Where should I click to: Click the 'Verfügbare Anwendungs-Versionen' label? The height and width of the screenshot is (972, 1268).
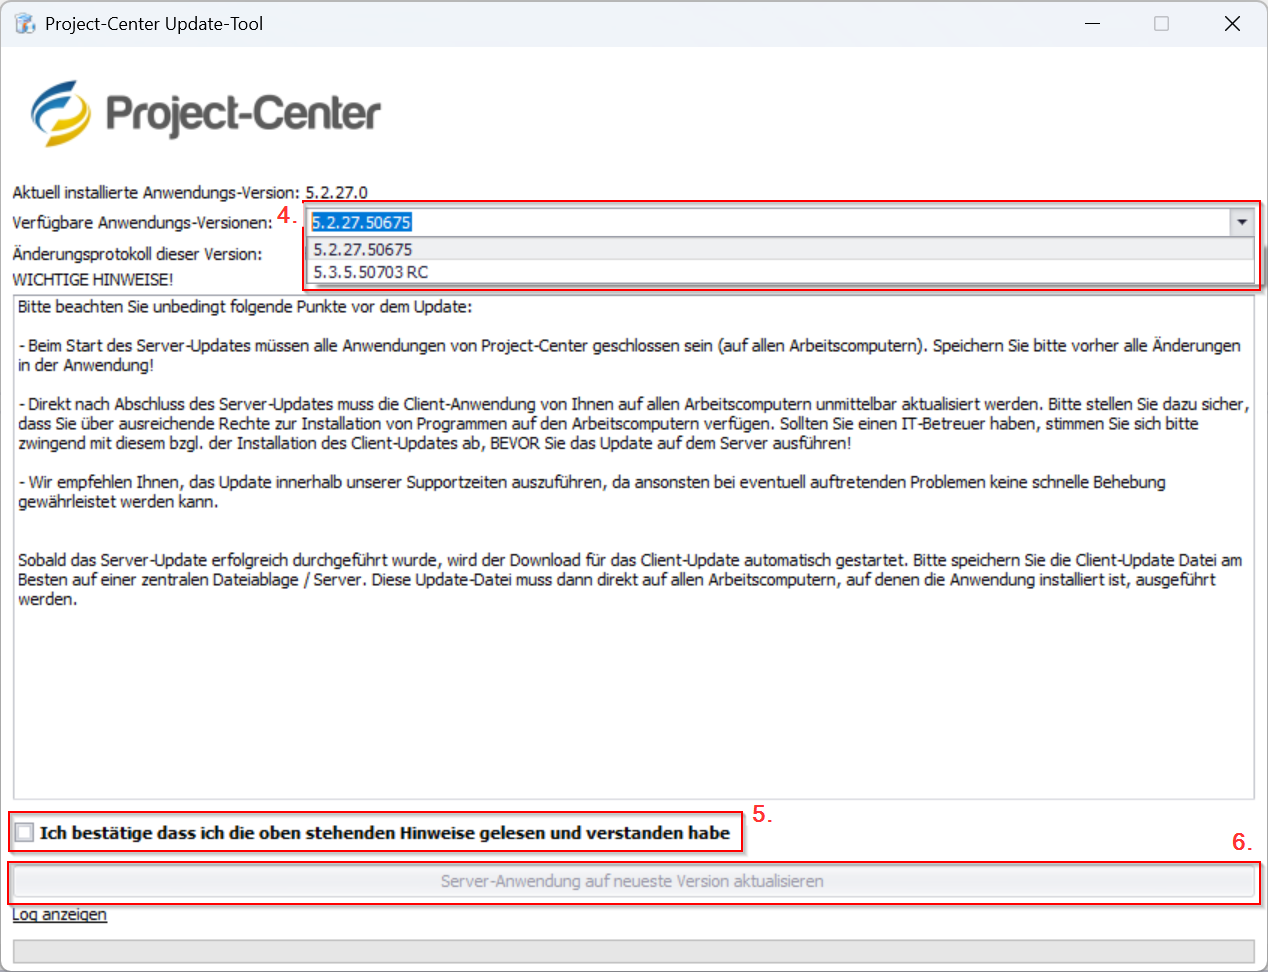pos(142,222)
